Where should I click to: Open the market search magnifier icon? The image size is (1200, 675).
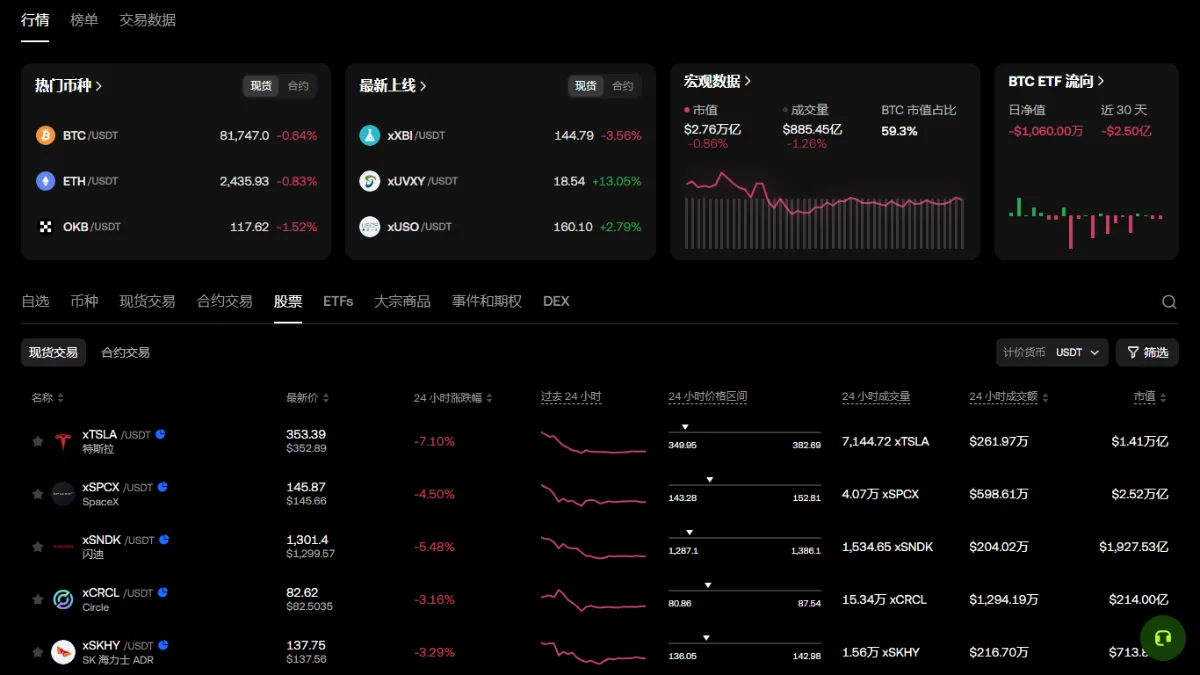click(x=1169, y=302)
